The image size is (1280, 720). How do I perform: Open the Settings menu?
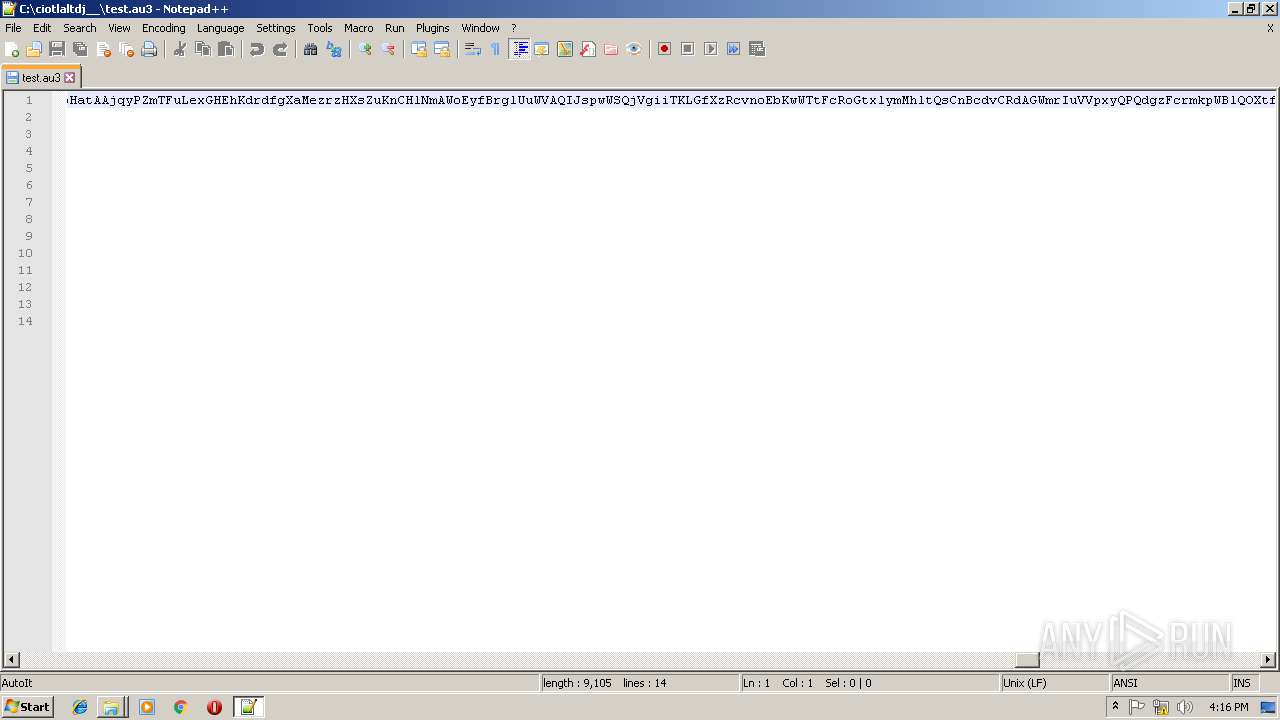point(276,28)
